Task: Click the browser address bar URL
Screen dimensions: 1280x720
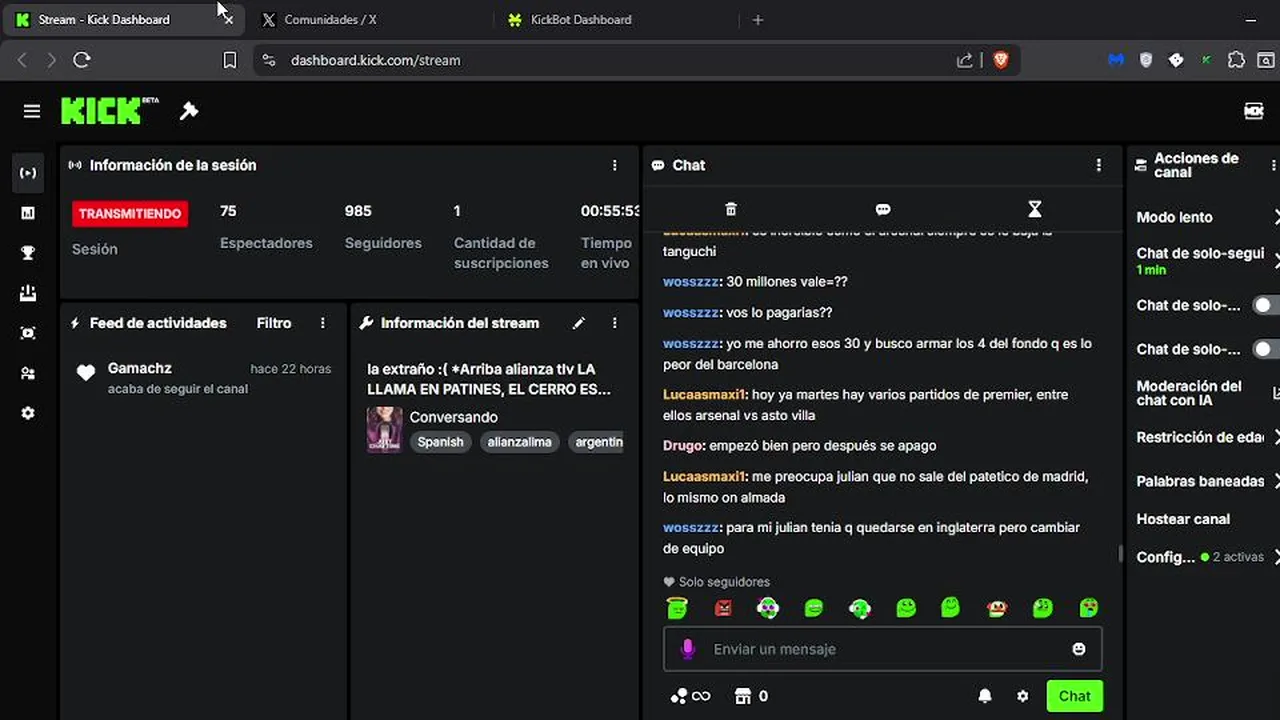Action: tap(375, 60)
